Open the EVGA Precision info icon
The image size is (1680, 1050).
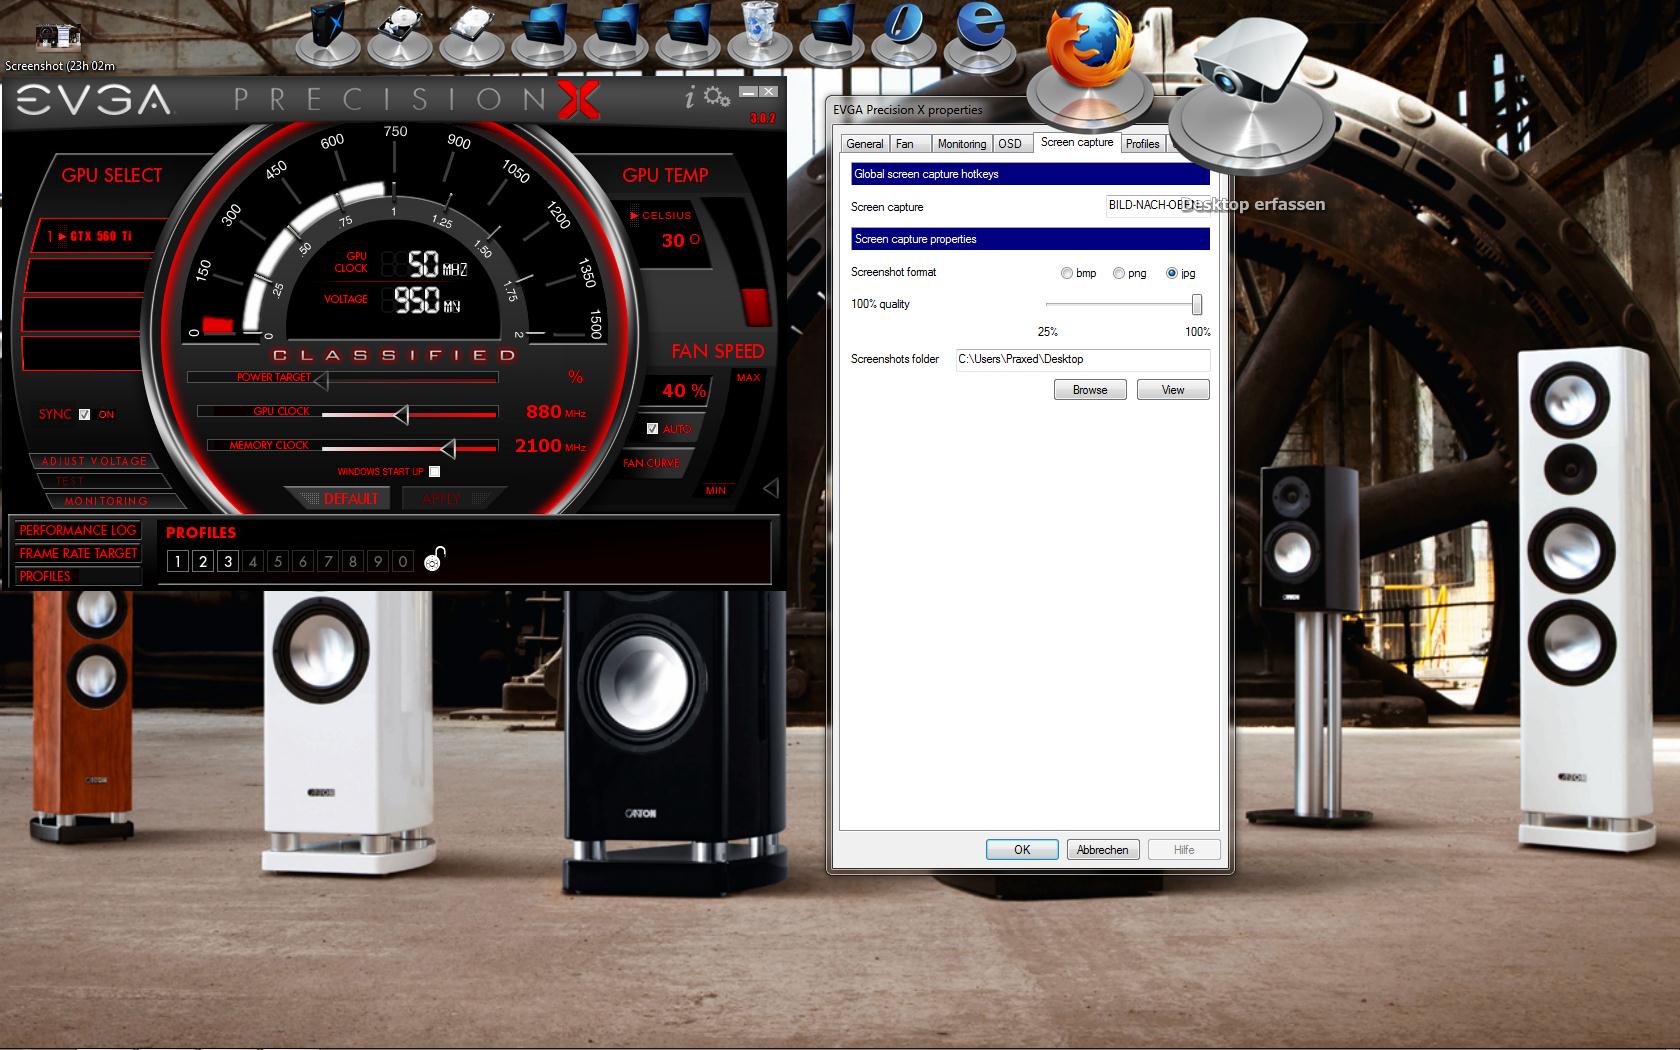click(689, 97)
